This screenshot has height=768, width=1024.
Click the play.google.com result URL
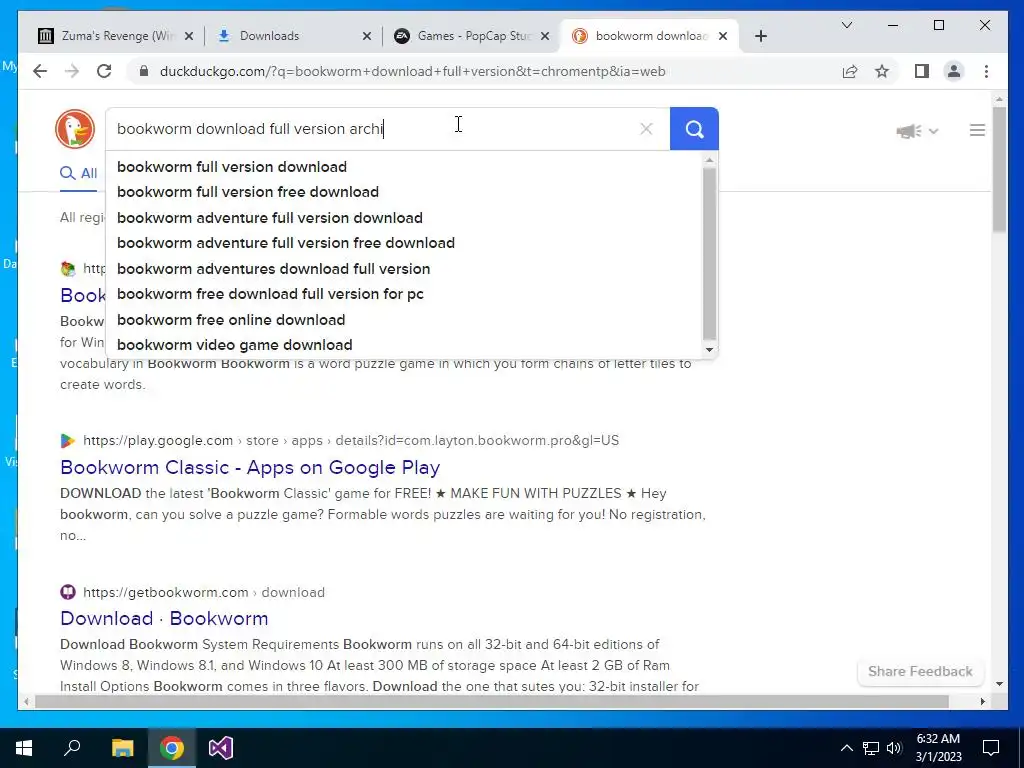pyautogui.click(x=351, y=440)
